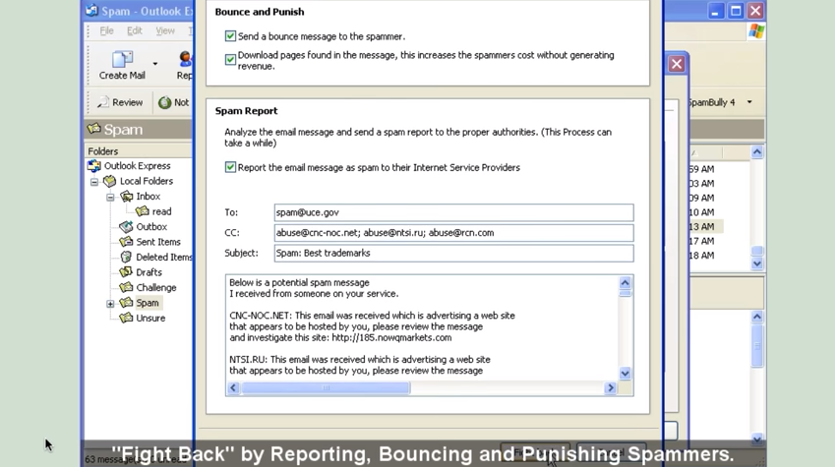The image size is (835, 467).
Task: Click message list scrollbar up arrow
Action: (757, 153)
